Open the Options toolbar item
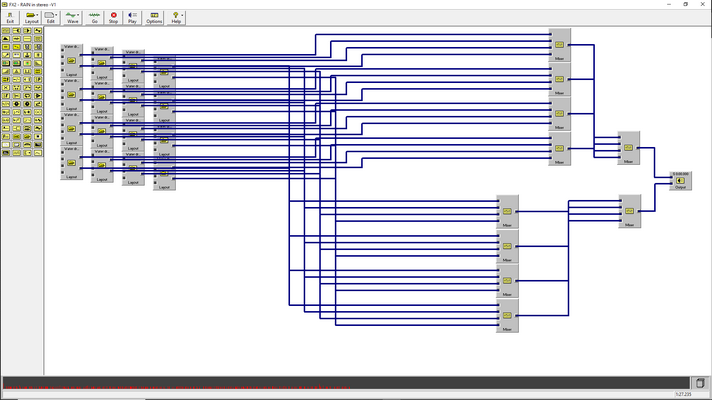The width and height of the screenshot is (712, 400). coord(154,18)
